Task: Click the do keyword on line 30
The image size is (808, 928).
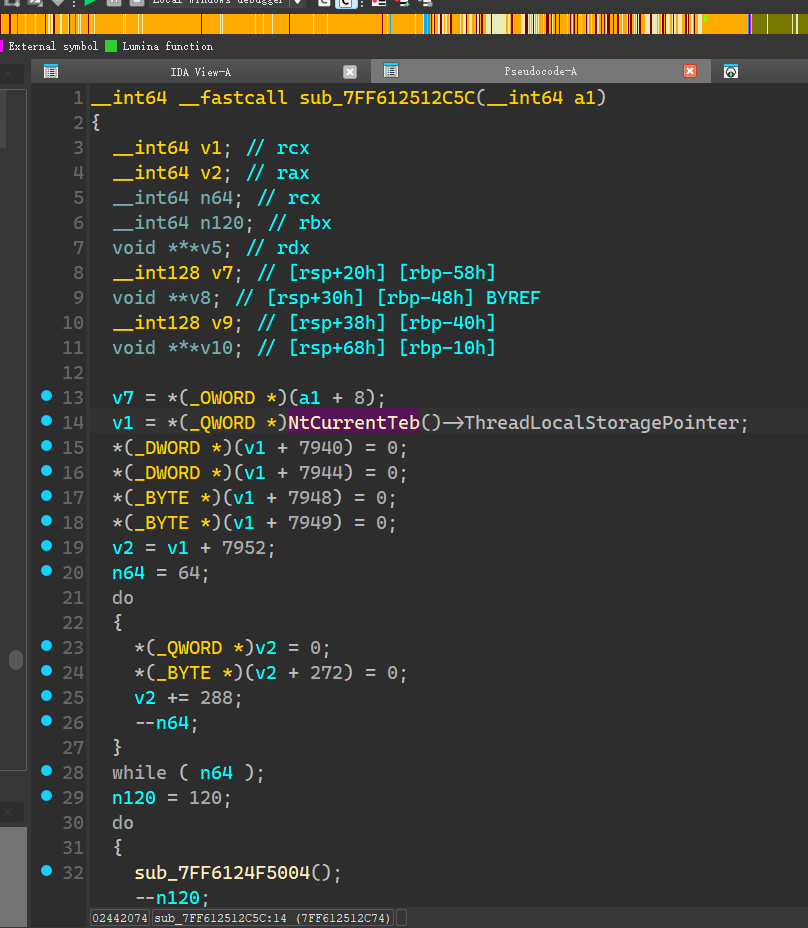Action: coord(123,823)
